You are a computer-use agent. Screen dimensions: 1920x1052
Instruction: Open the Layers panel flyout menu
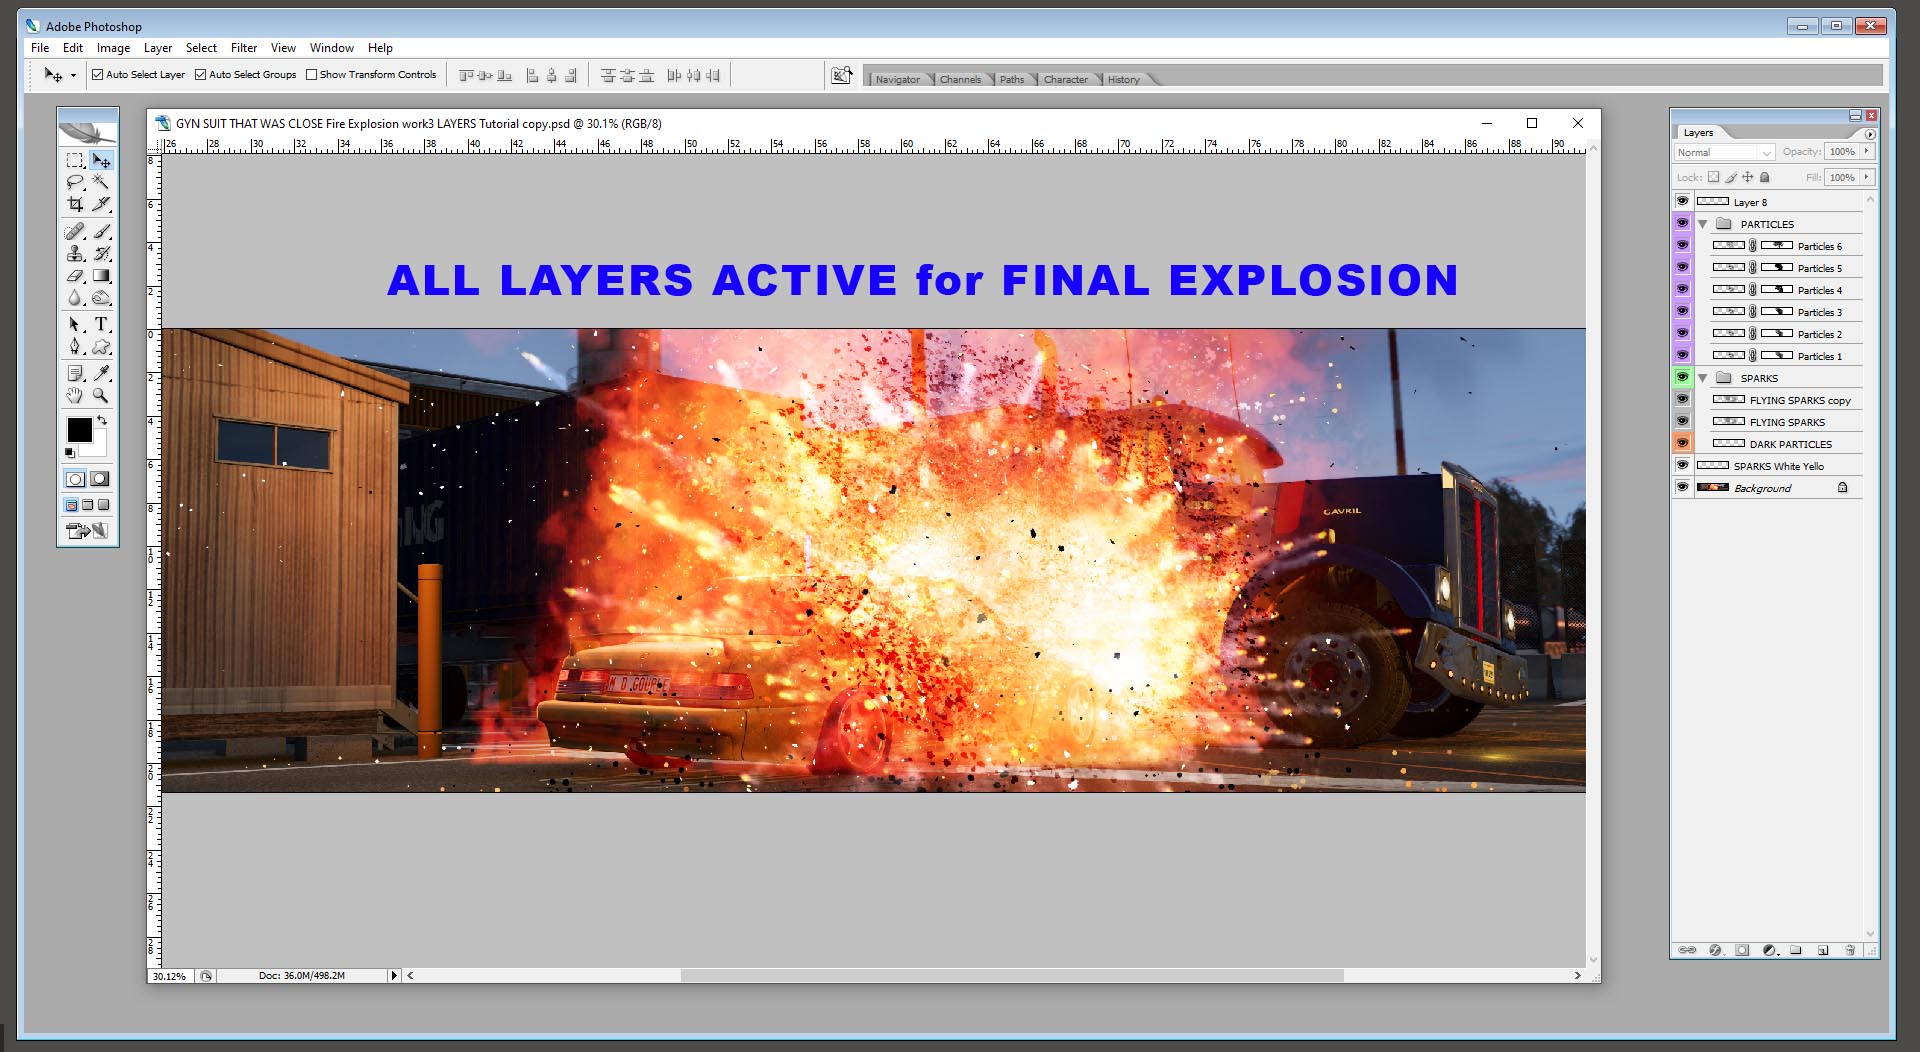tap(1870, 134)
